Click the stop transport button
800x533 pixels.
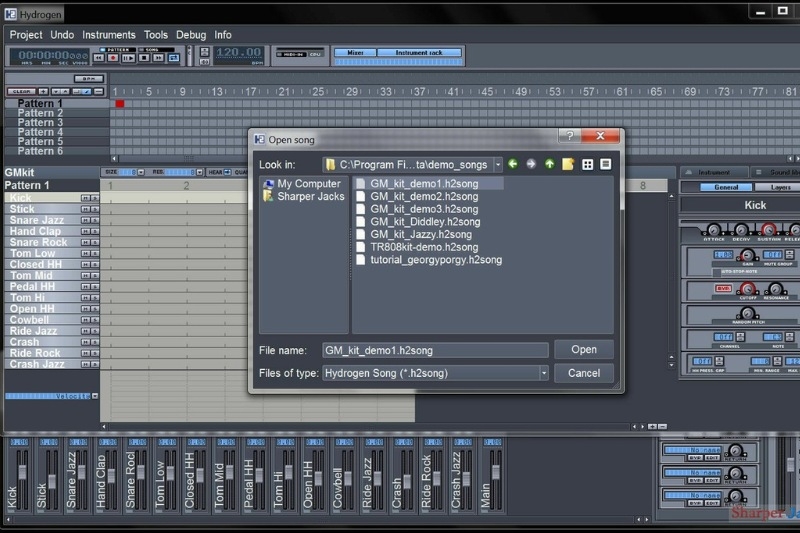(144, 58)
